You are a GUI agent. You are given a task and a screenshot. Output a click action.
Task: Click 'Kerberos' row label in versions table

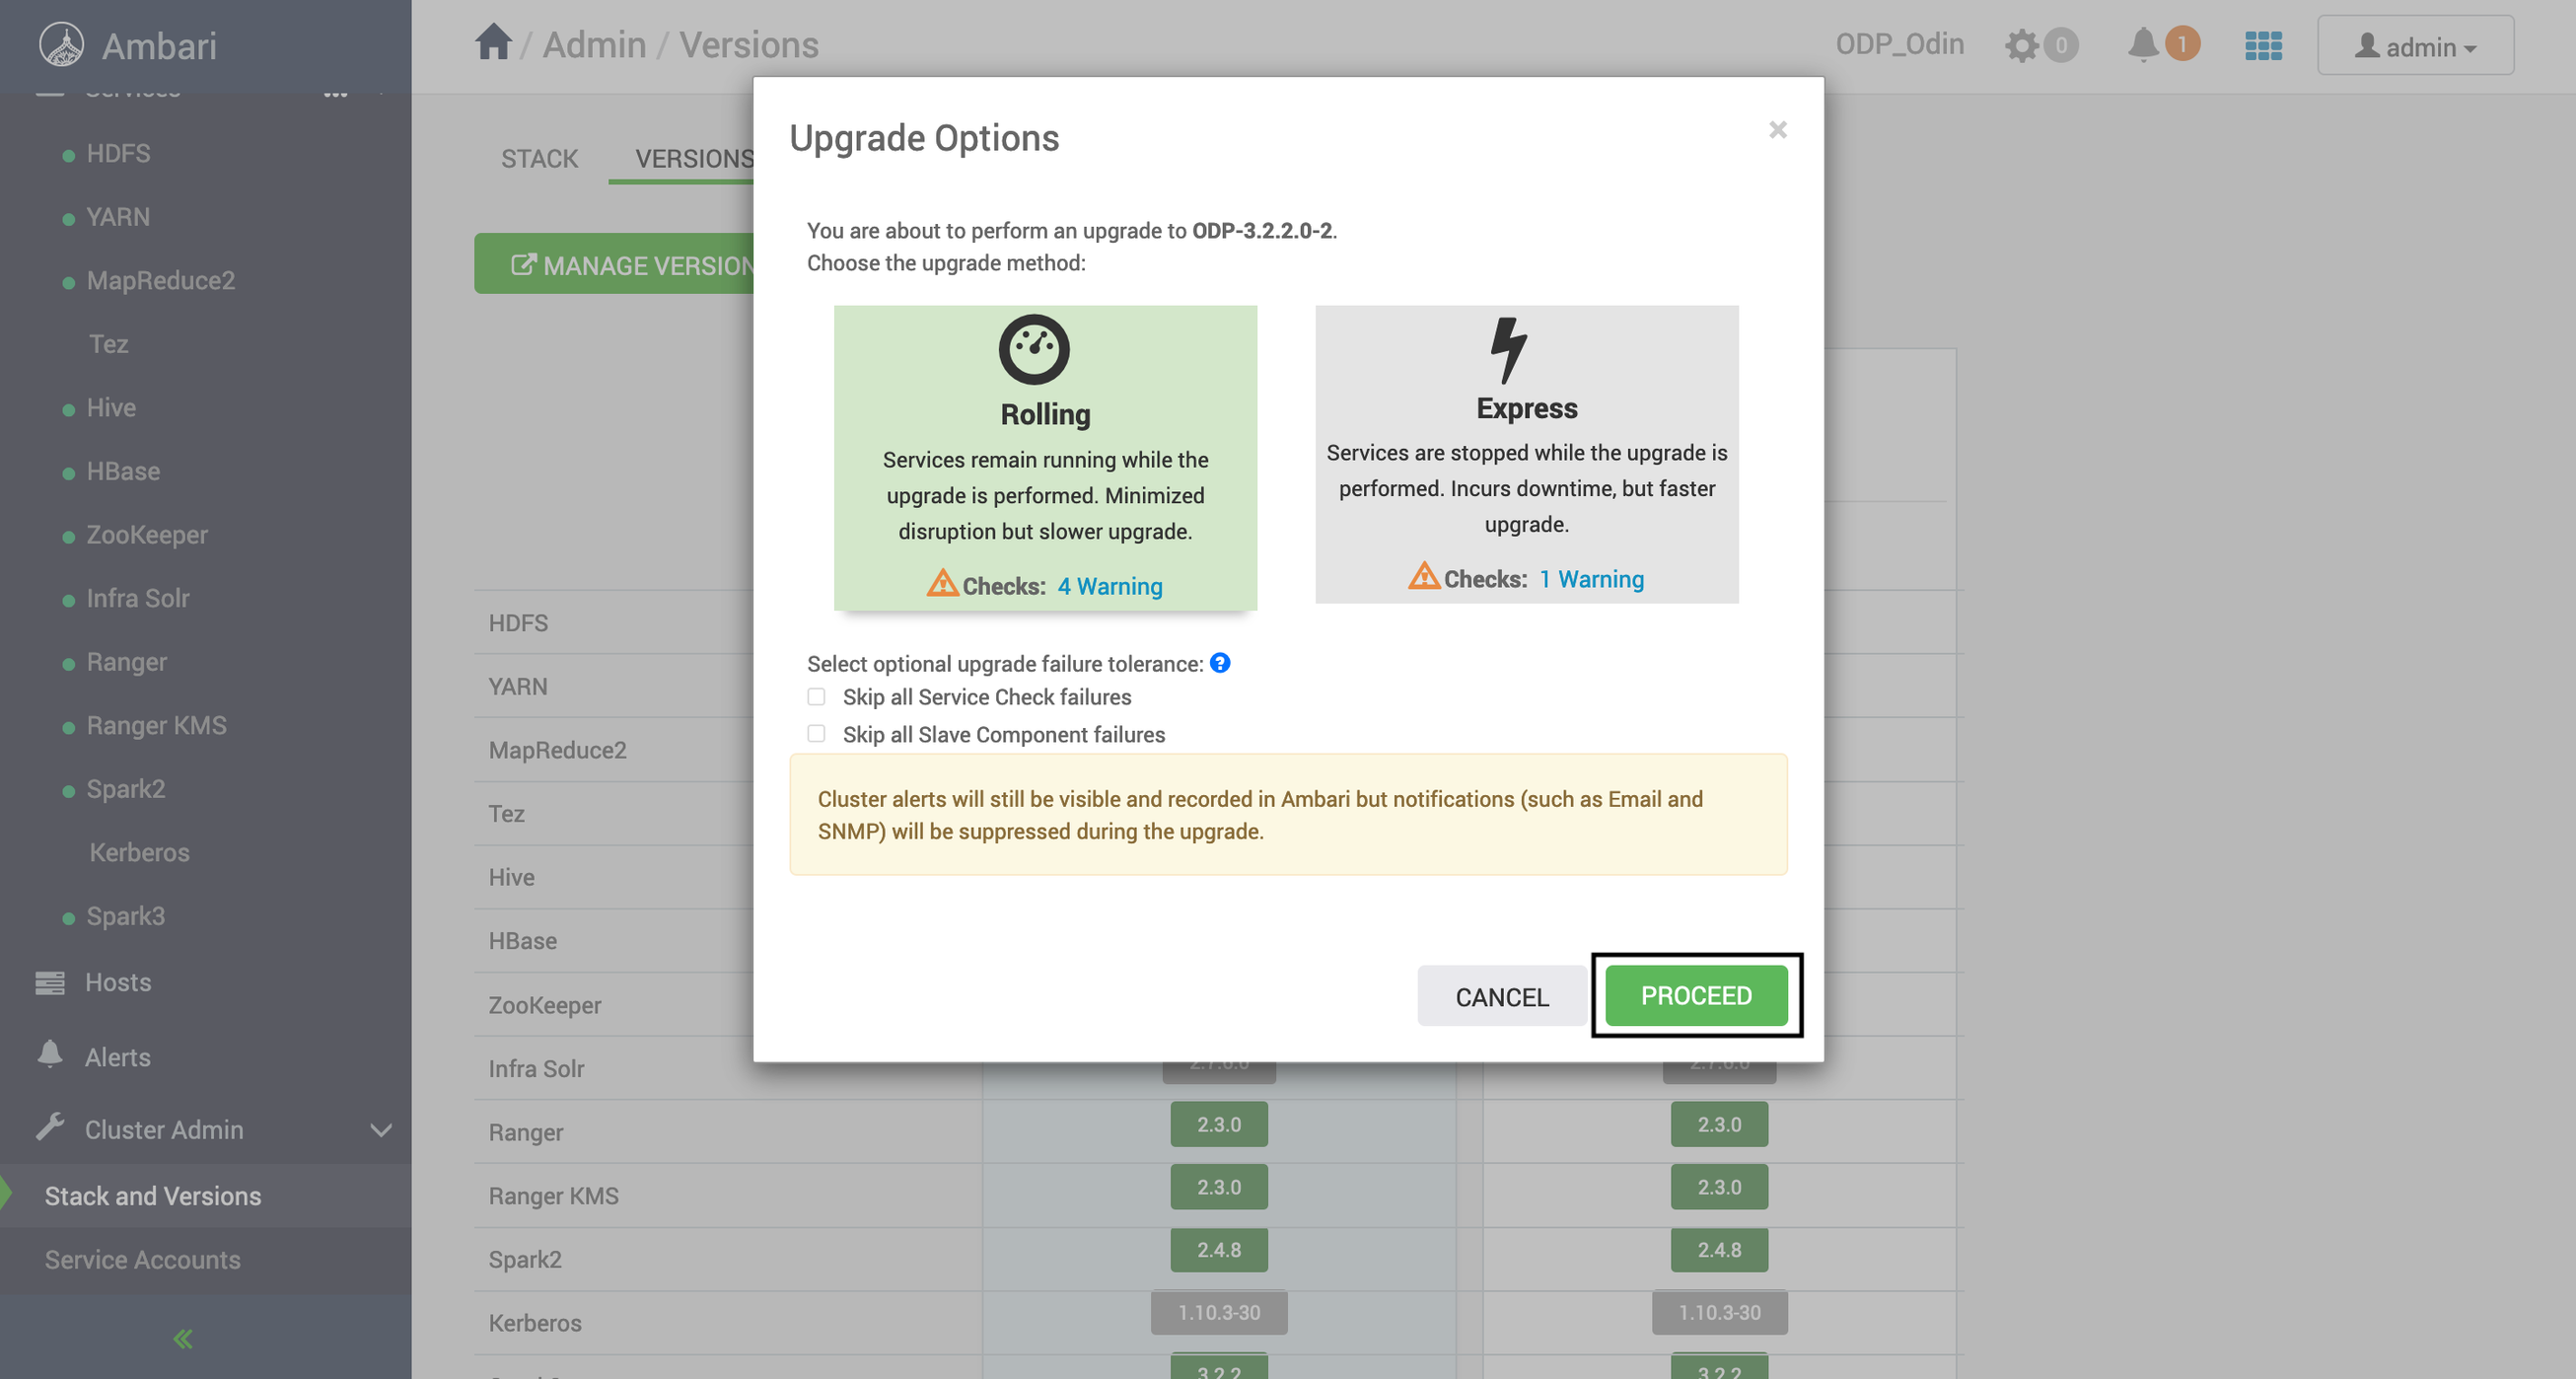point(535,1322)
